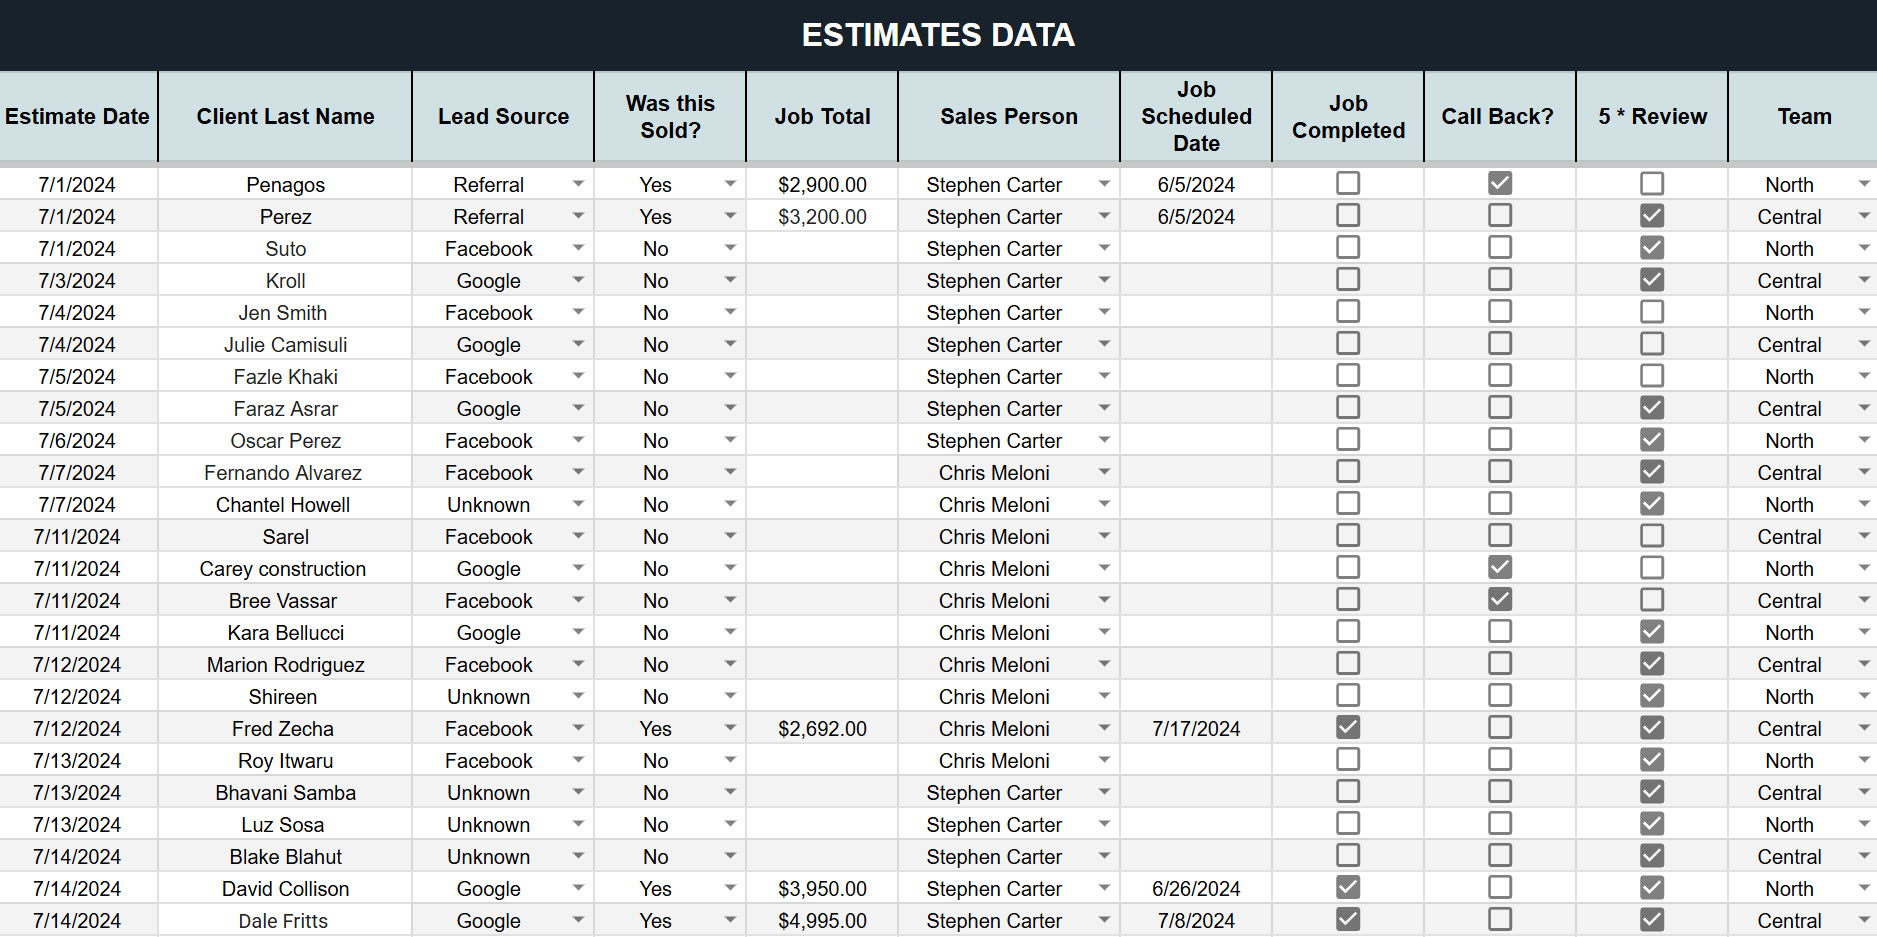
Task: Click the $2,900.00 job total cell
Action: click(x=822, y=184)
